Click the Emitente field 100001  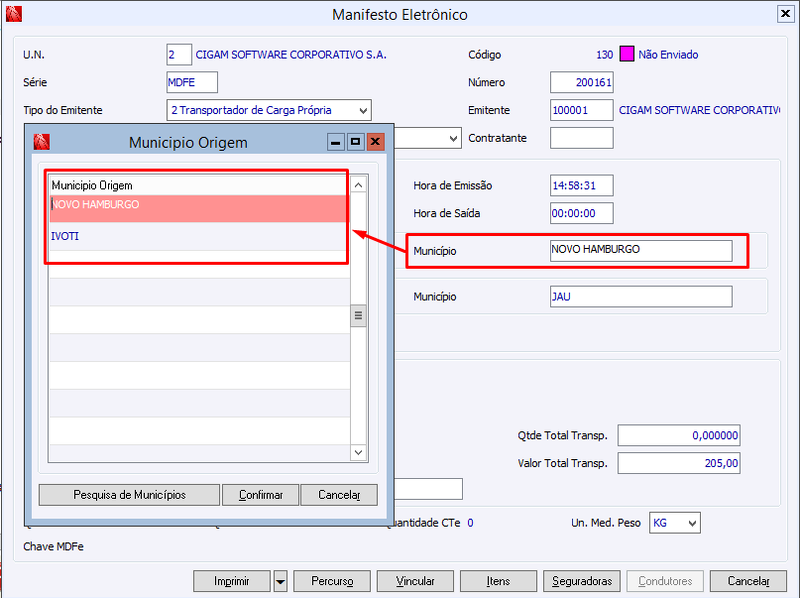pos(582,110)
